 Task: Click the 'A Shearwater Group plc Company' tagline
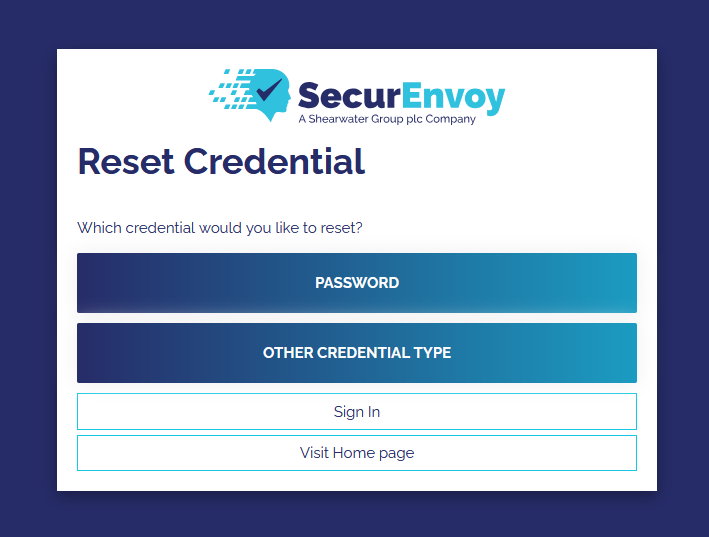pos(387,119)
